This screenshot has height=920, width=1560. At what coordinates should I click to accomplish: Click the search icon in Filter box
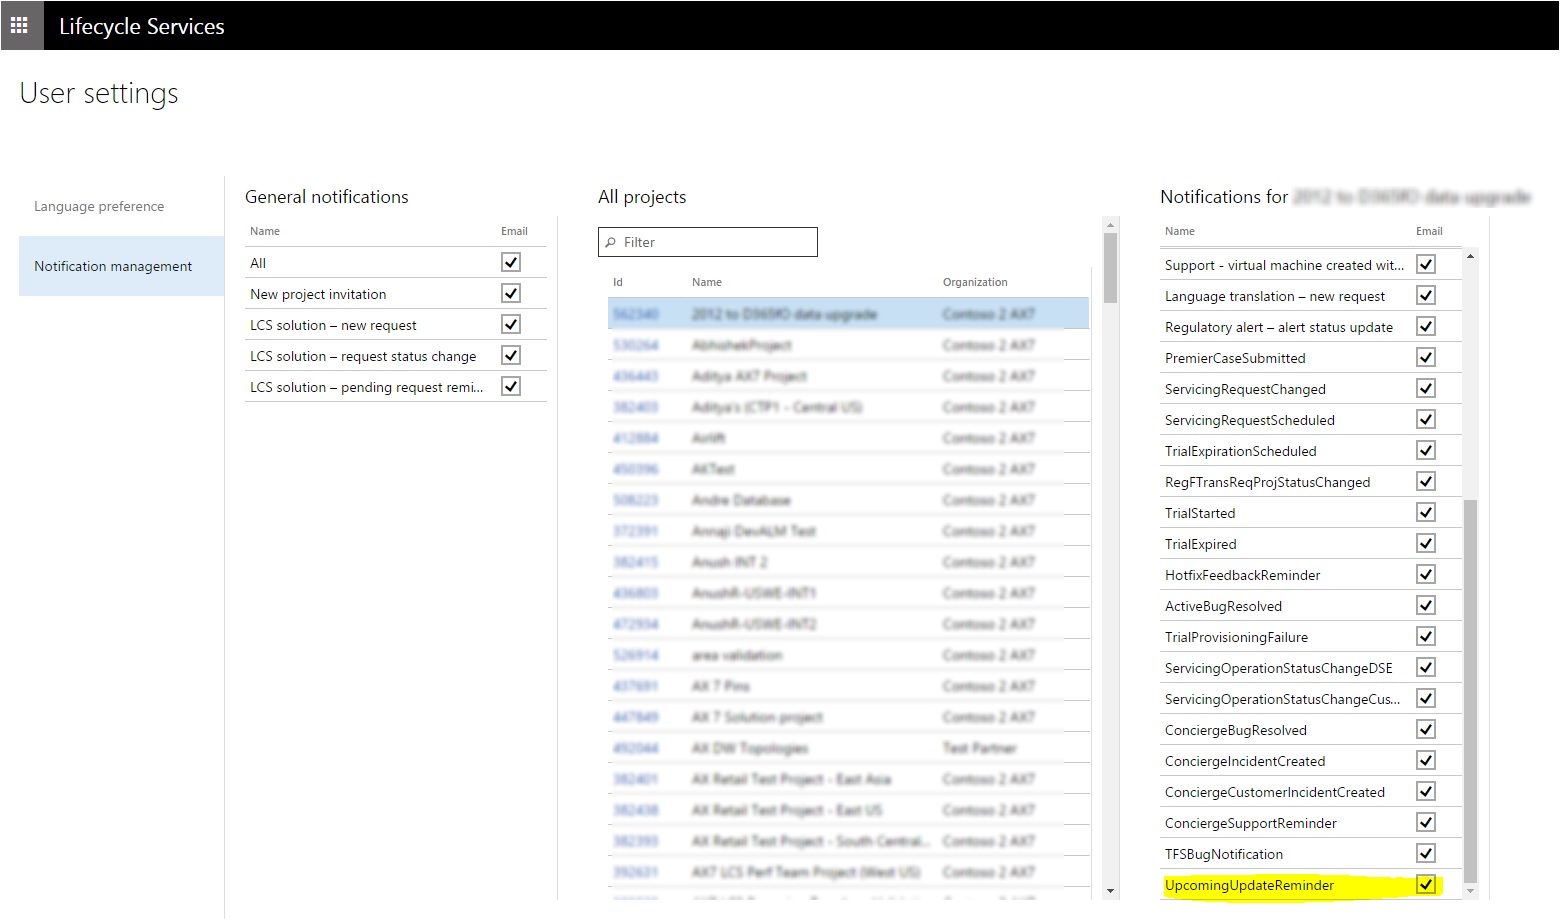click(x=611, y=242)
